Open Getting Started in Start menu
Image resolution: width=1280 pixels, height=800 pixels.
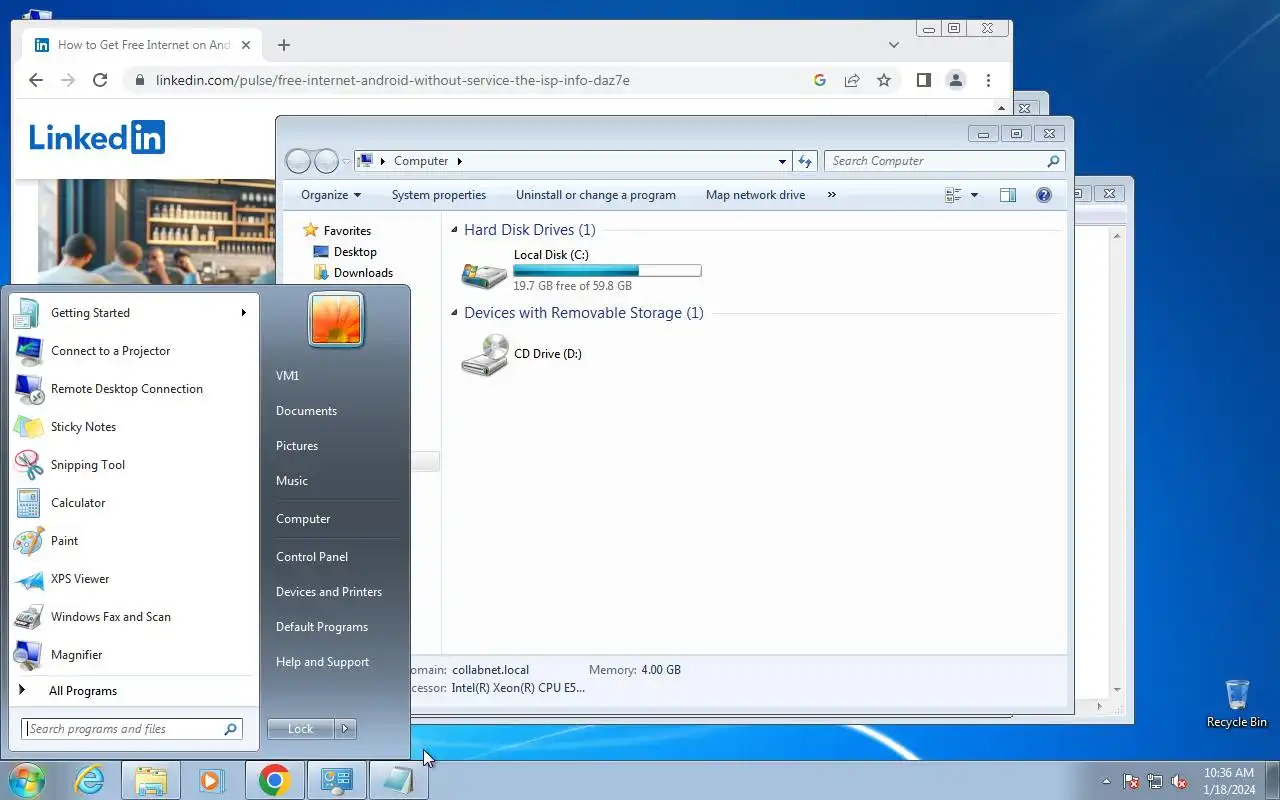coord(130,313)
